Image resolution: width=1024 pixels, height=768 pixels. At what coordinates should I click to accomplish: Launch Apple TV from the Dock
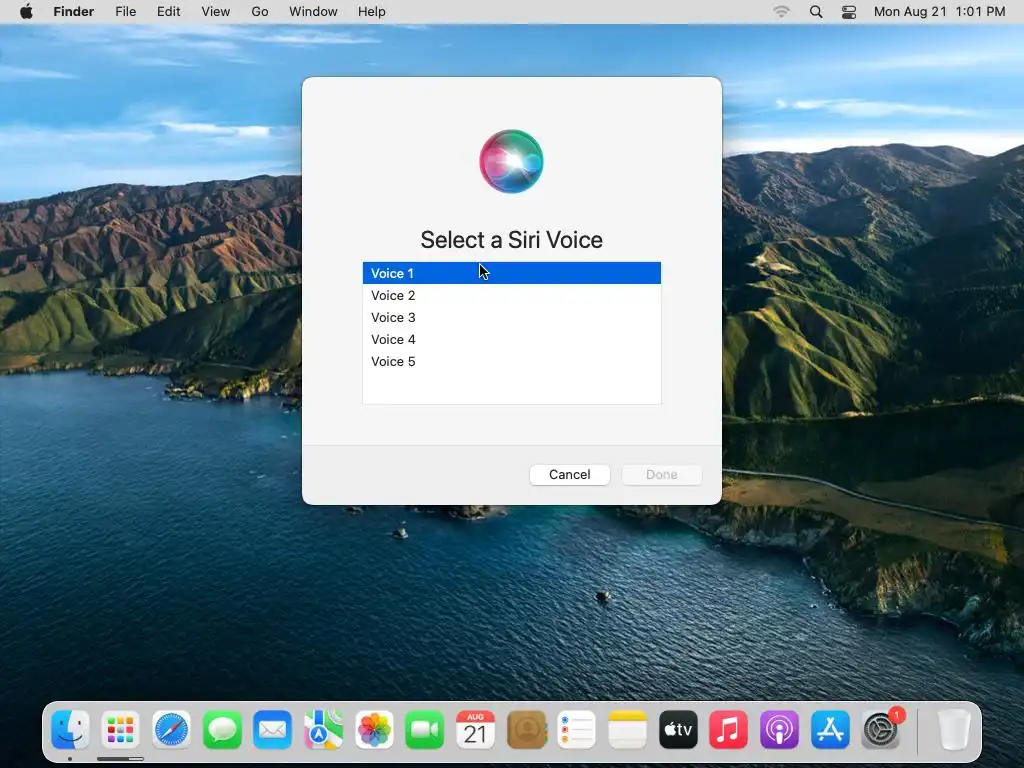[678, 729]
